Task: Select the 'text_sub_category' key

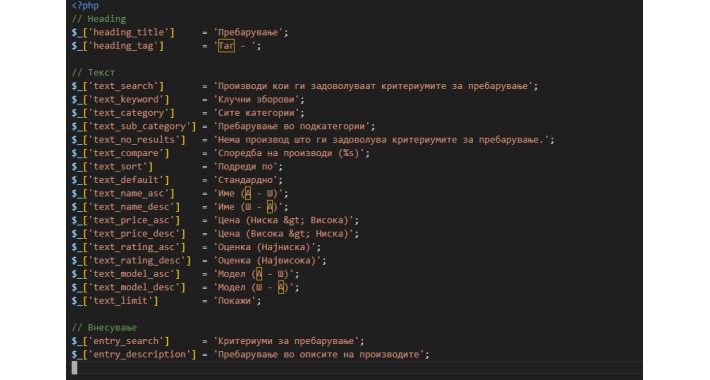Action: (x=139, y=126)
